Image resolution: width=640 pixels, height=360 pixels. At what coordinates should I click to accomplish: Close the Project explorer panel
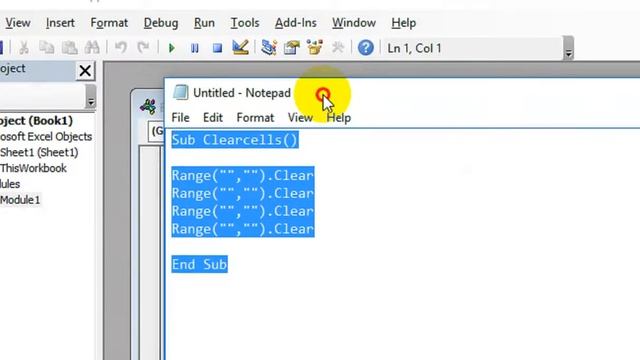pyautogui.click(x=85, y=71)
